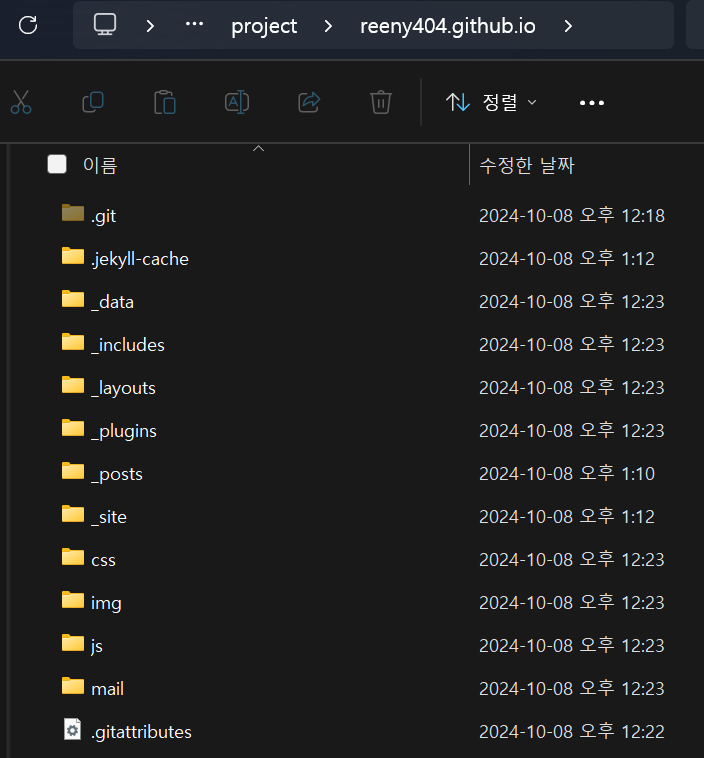Open the toolbar See more ellipsis
The height and width of the screenshot is (758, 704).
coord(592,103)
